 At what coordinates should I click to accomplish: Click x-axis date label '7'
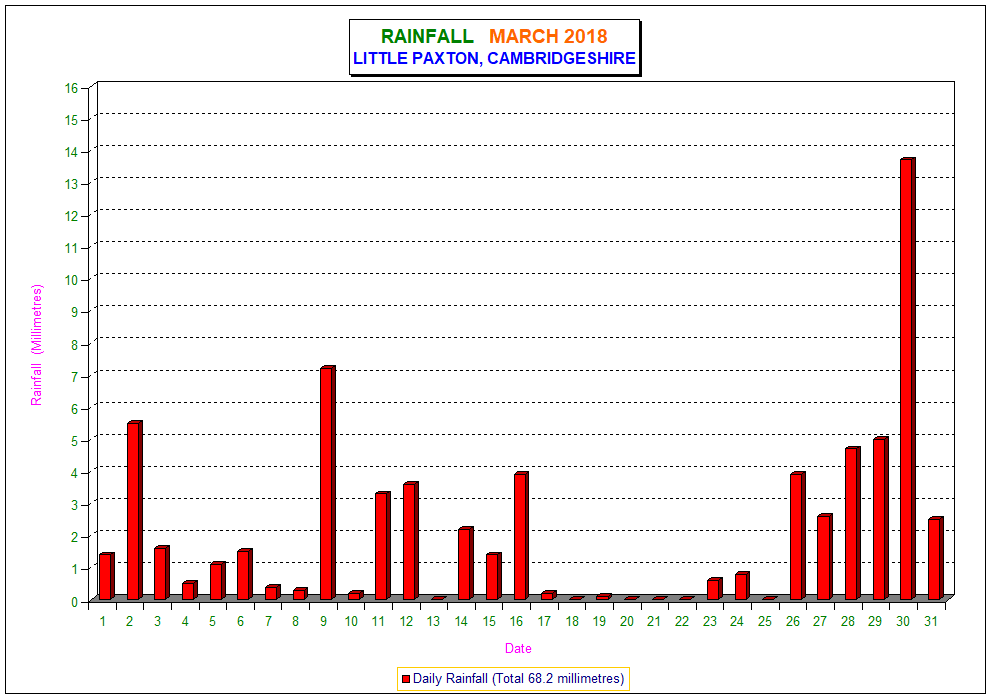pyautogui.click(x=268, y=621)
